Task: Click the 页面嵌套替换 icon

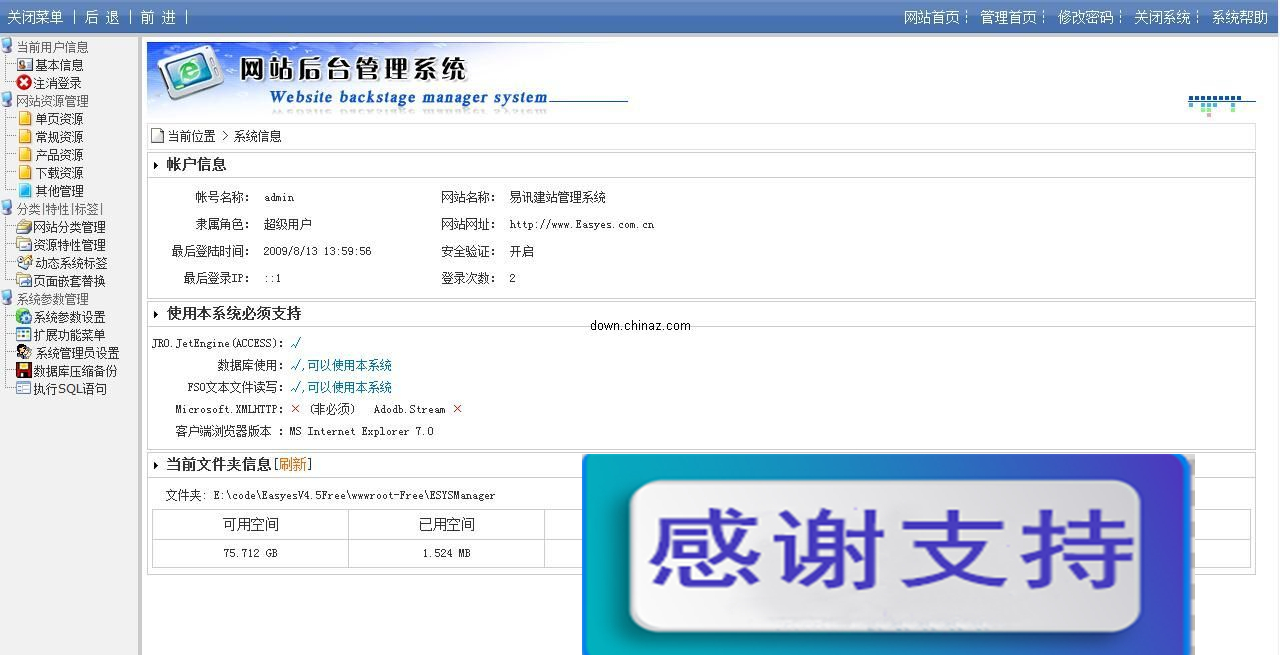Action: [x=24, y=281]
